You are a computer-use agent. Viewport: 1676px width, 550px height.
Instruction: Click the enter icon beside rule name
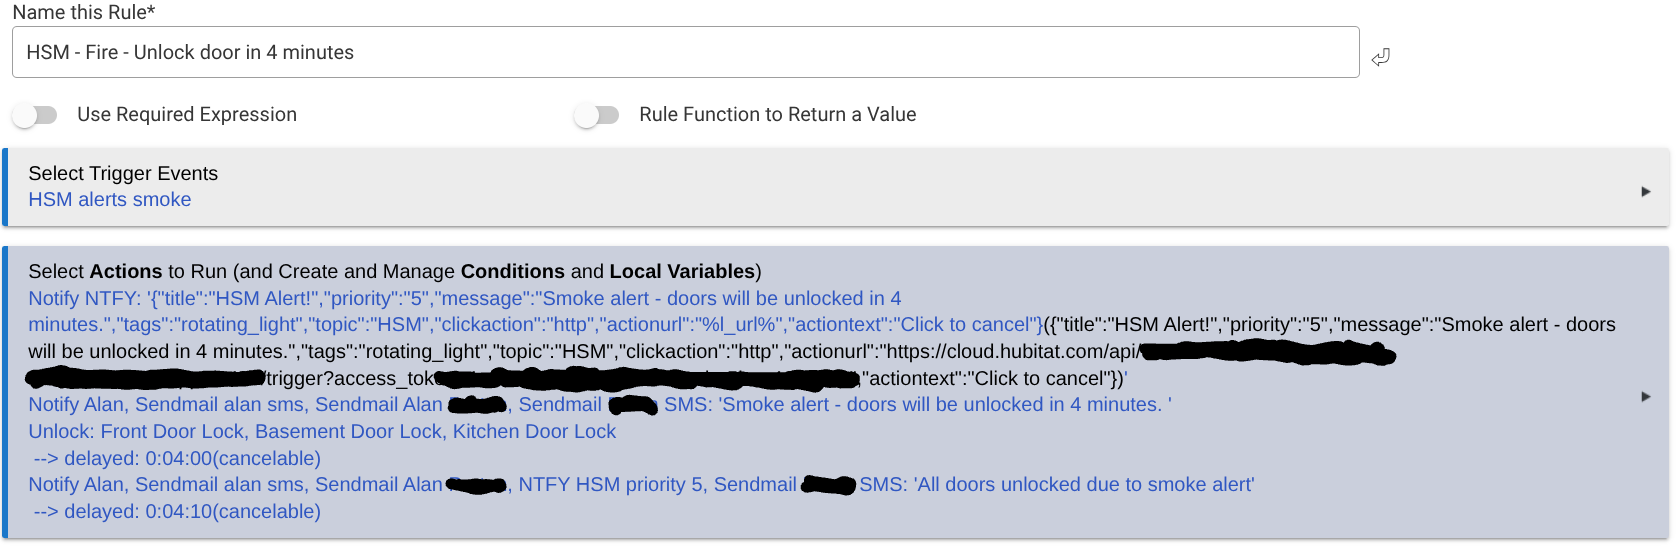1380,57
